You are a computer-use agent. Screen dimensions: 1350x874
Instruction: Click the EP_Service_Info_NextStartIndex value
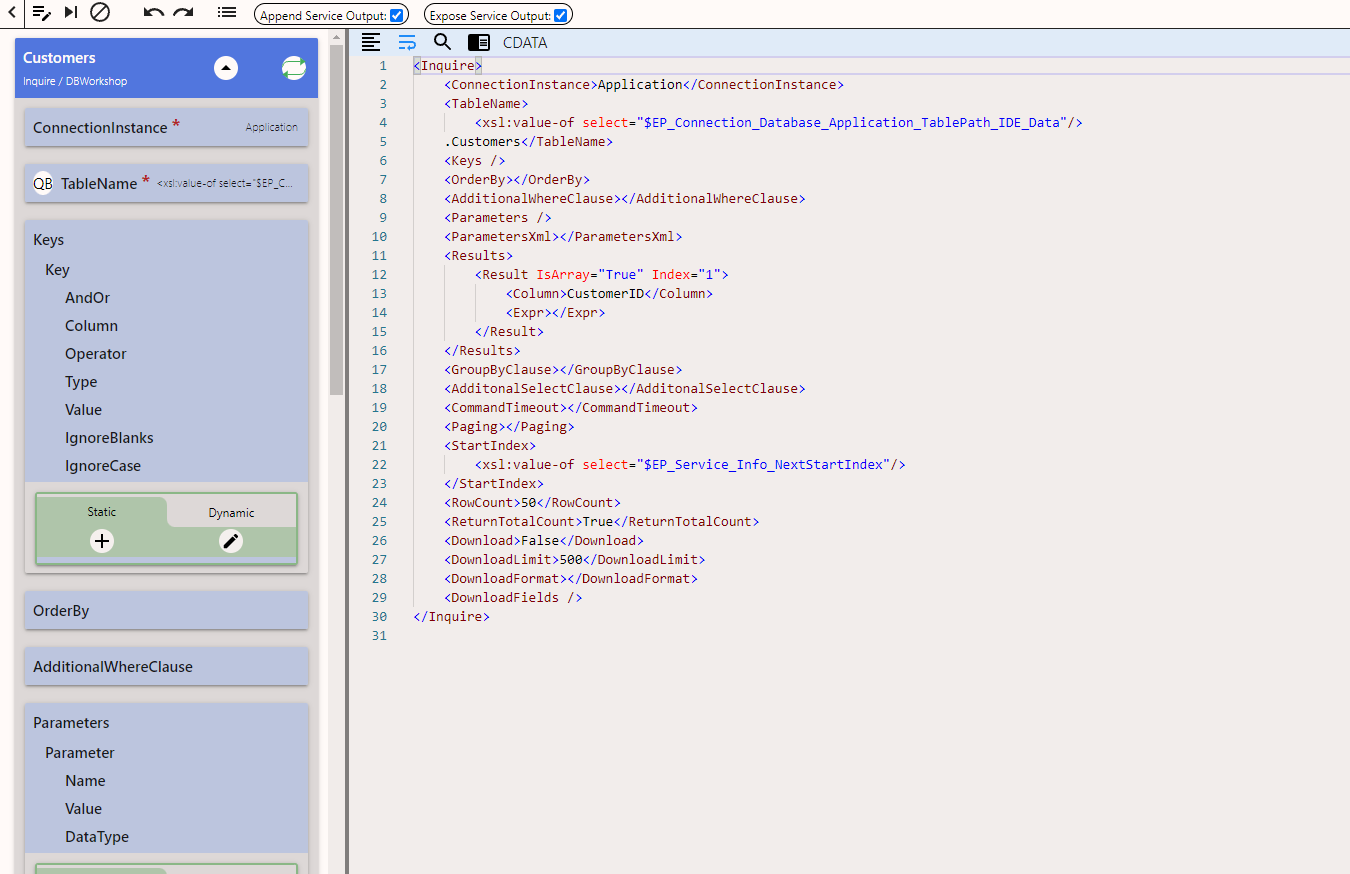[x=764, y=465]
